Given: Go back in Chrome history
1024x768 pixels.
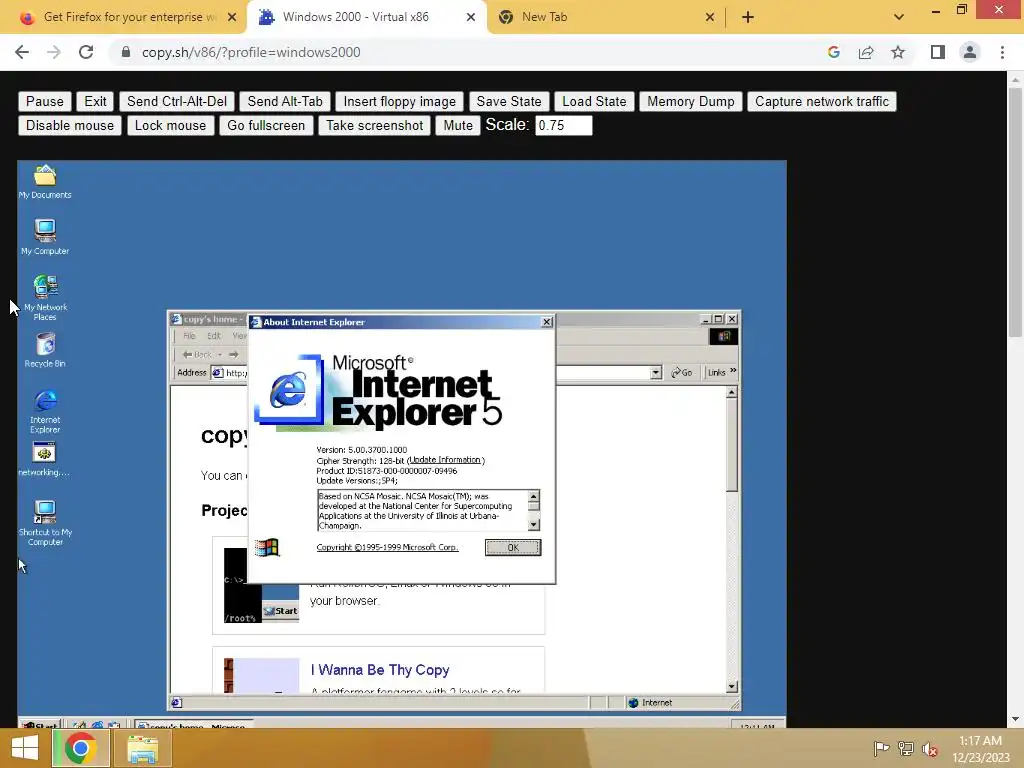Looking at the screenshot, I should pyautogui.click(x=22, y=52).
